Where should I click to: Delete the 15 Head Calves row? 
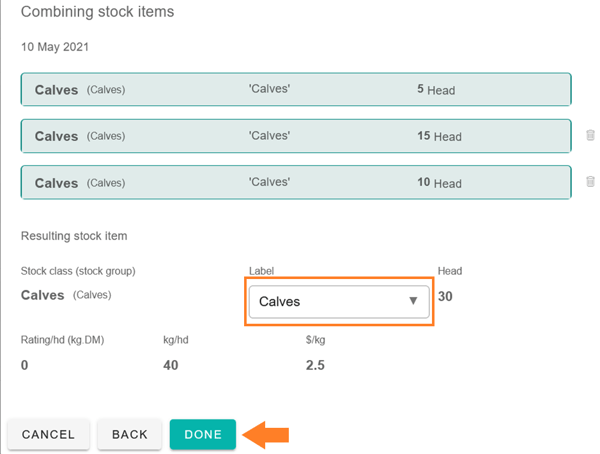[590, 136]
